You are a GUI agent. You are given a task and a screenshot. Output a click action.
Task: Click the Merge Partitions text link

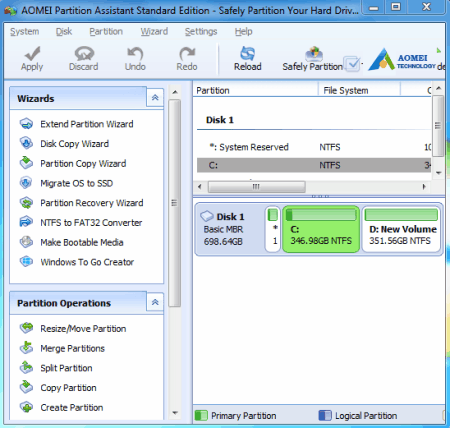click(x=73, y=348)
